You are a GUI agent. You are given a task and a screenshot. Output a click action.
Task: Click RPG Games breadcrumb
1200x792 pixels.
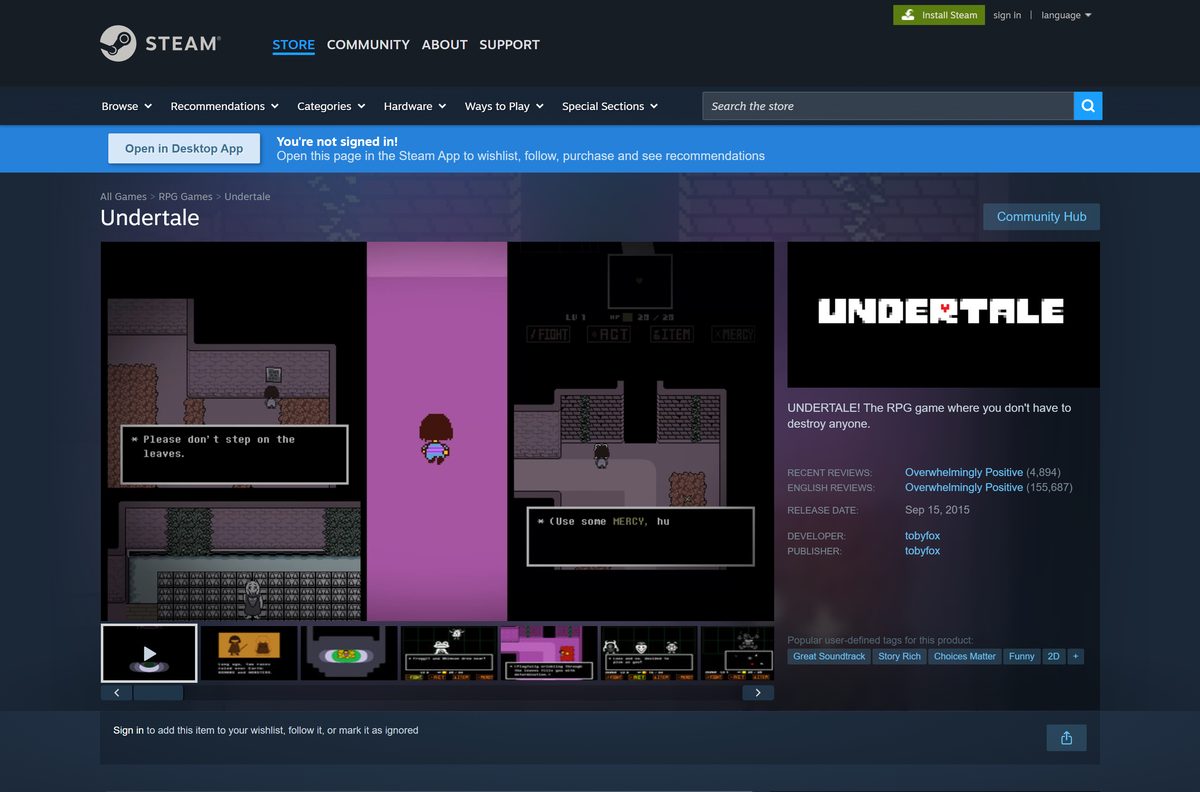[185, 197]
